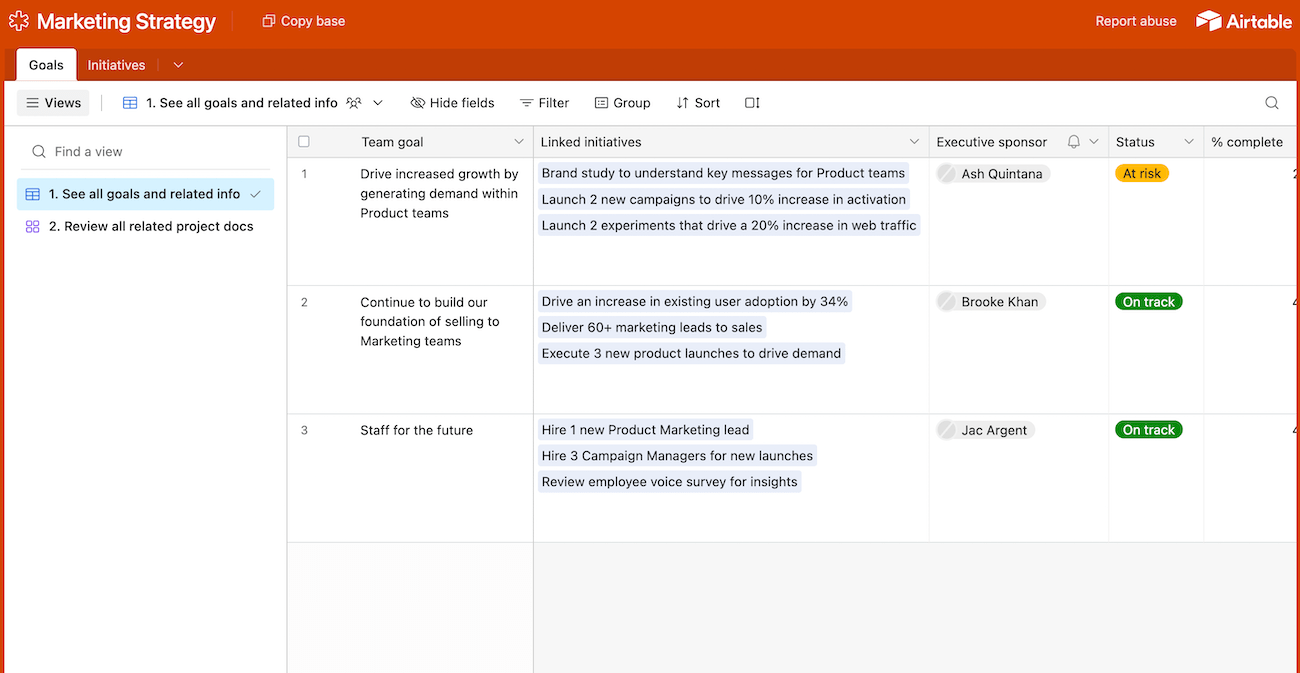Toggle the Views sidebar

pos(52,102)
